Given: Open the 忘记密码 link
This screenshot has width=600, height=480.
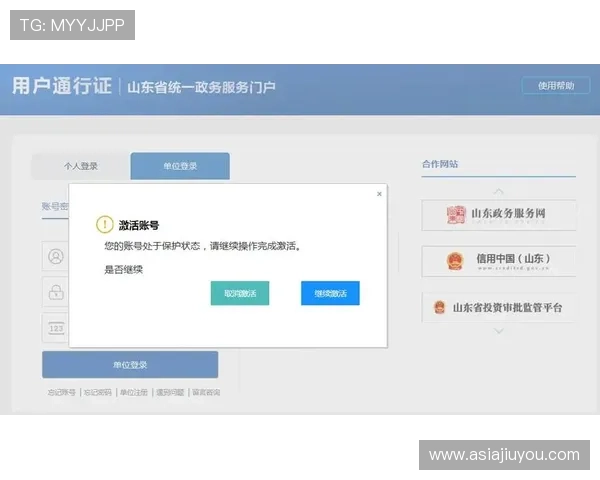Looking at the screenshot, I should pyautogui.click(x=98, y=392).
